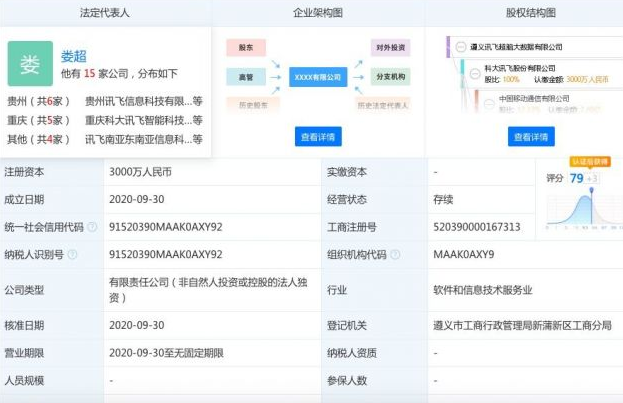Click the 股东 node in structure chart

tap(245, 47)
